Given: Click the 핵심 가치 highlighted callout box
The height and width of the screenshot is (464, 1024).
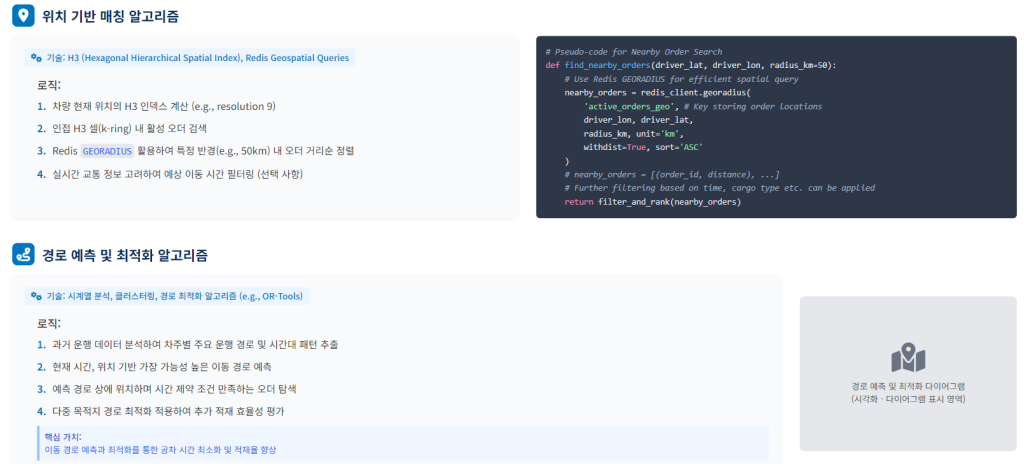Looking at the screenshot, I should [x=400, y=443].
